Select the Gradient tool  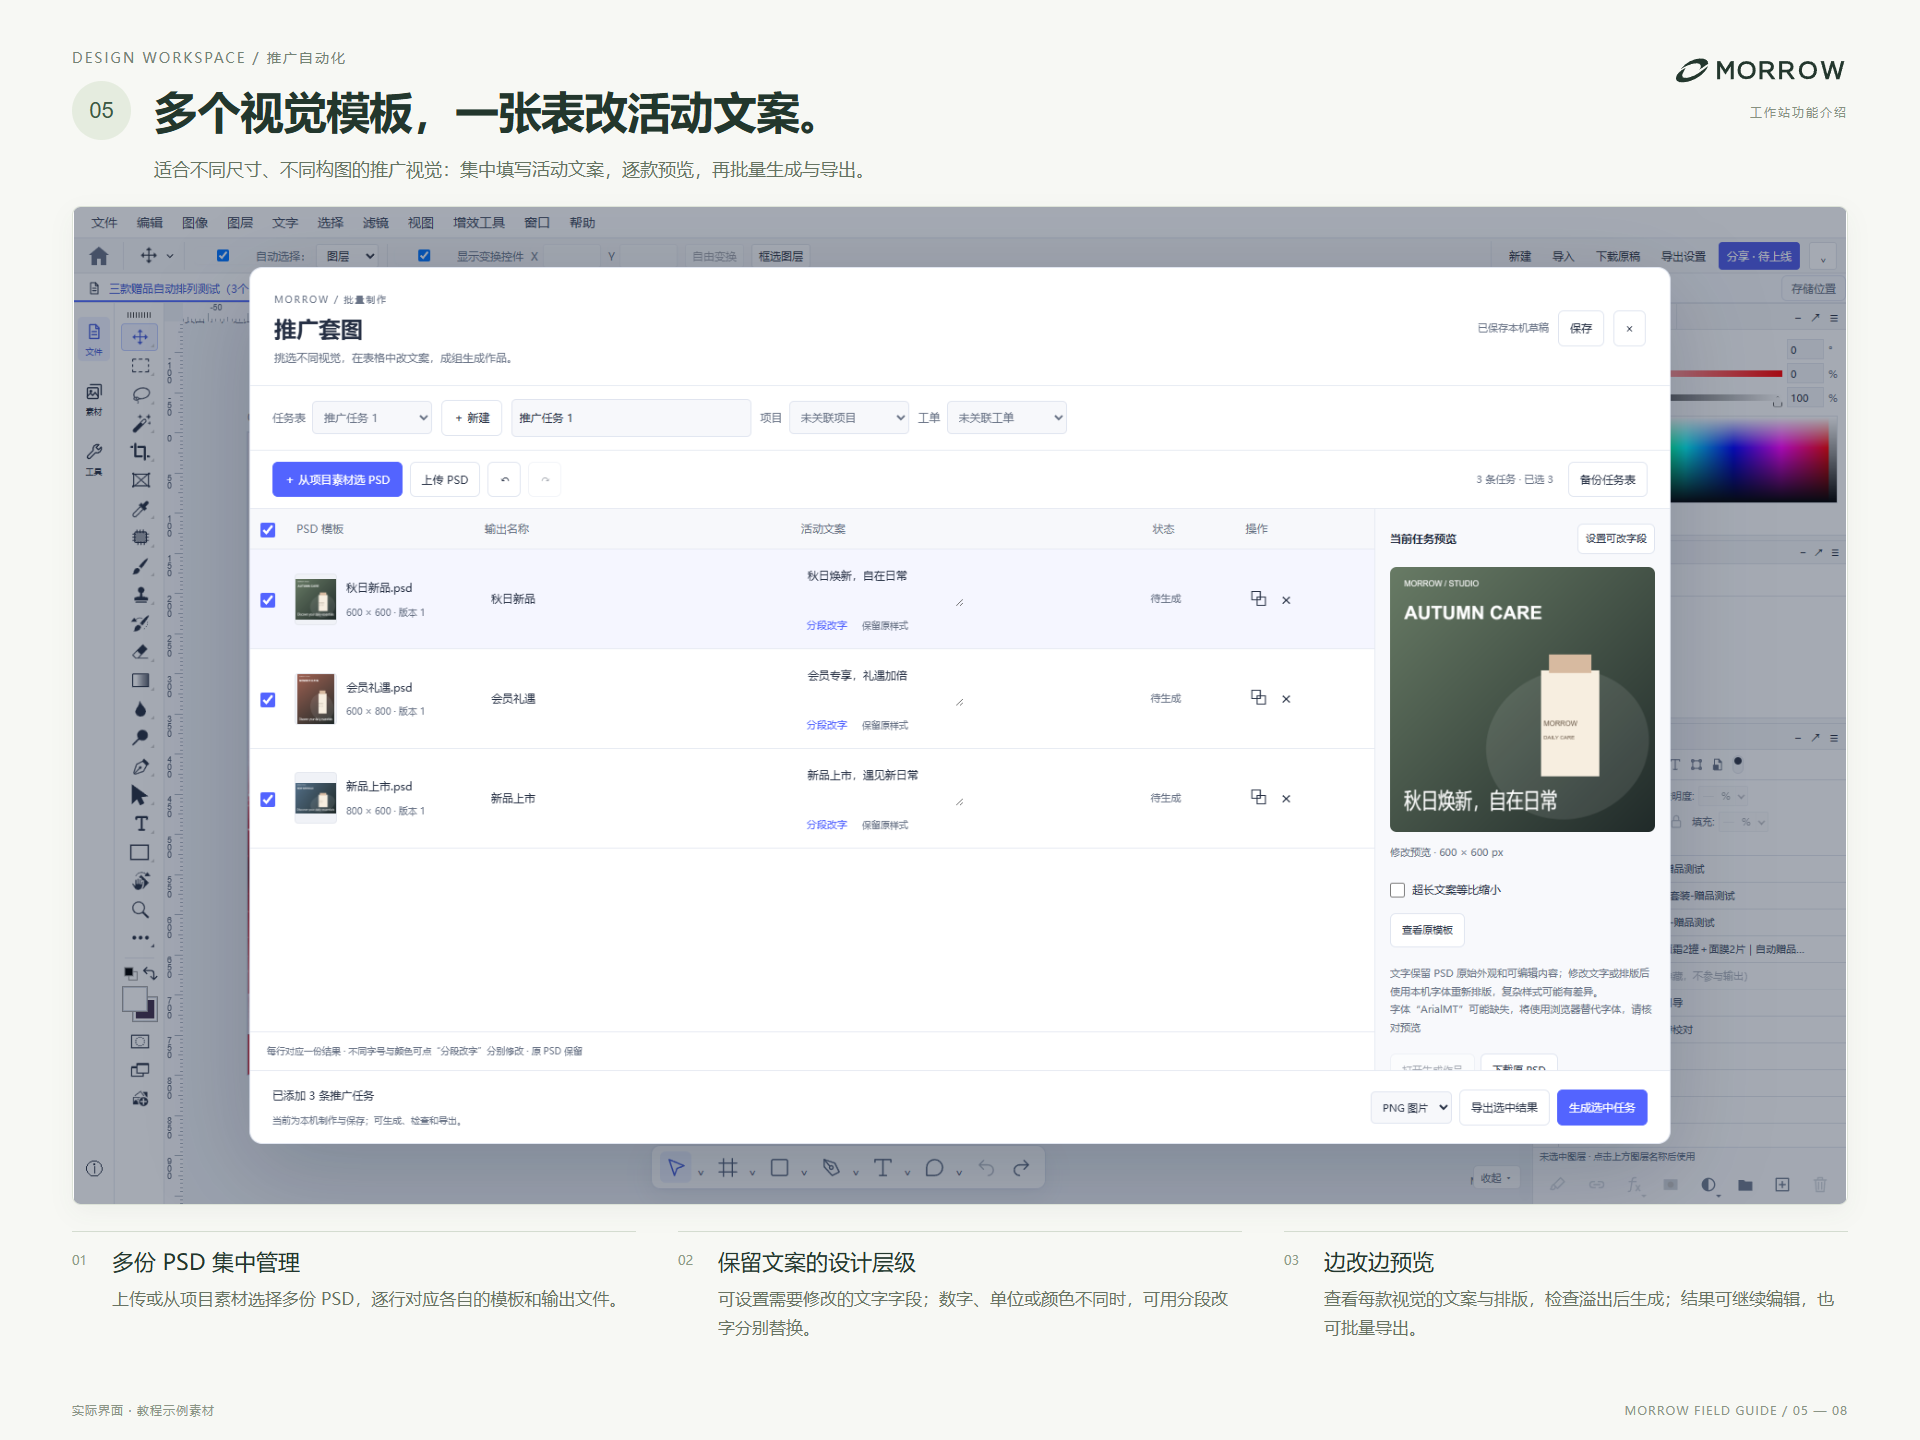140,680
